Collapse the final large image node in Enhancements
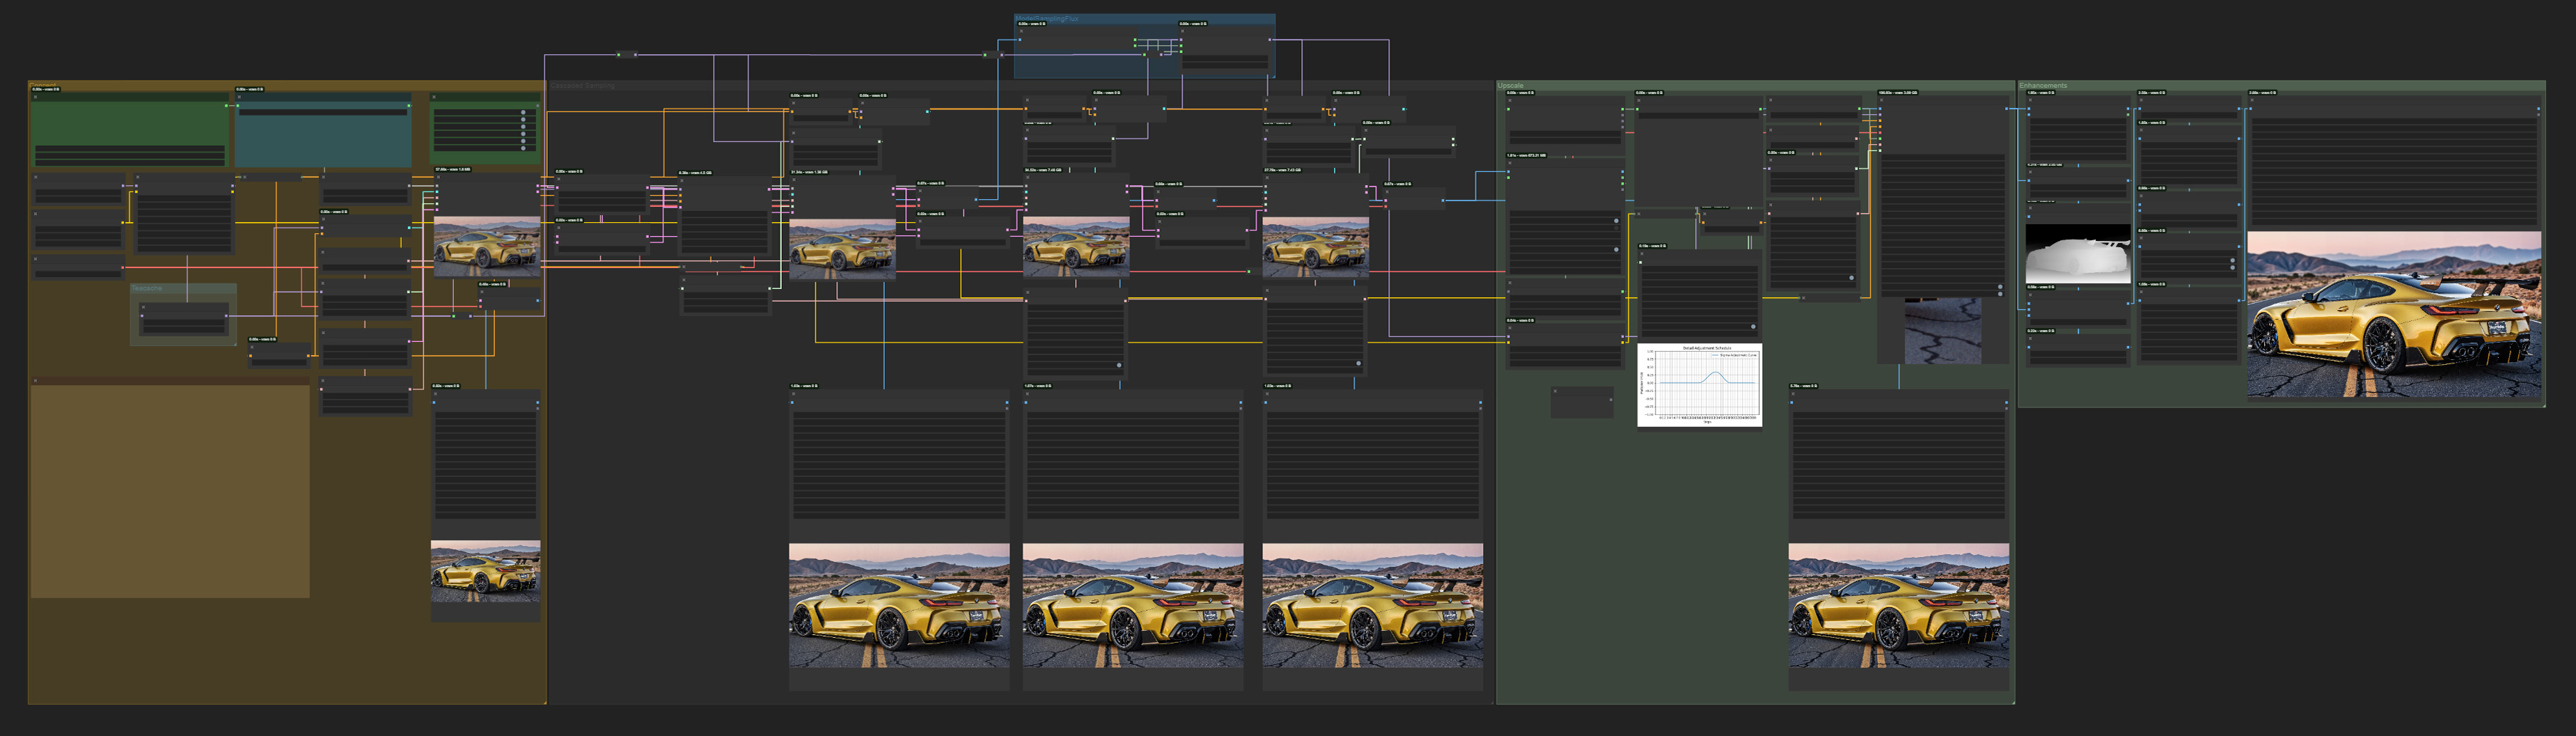 pos(2253,100)
